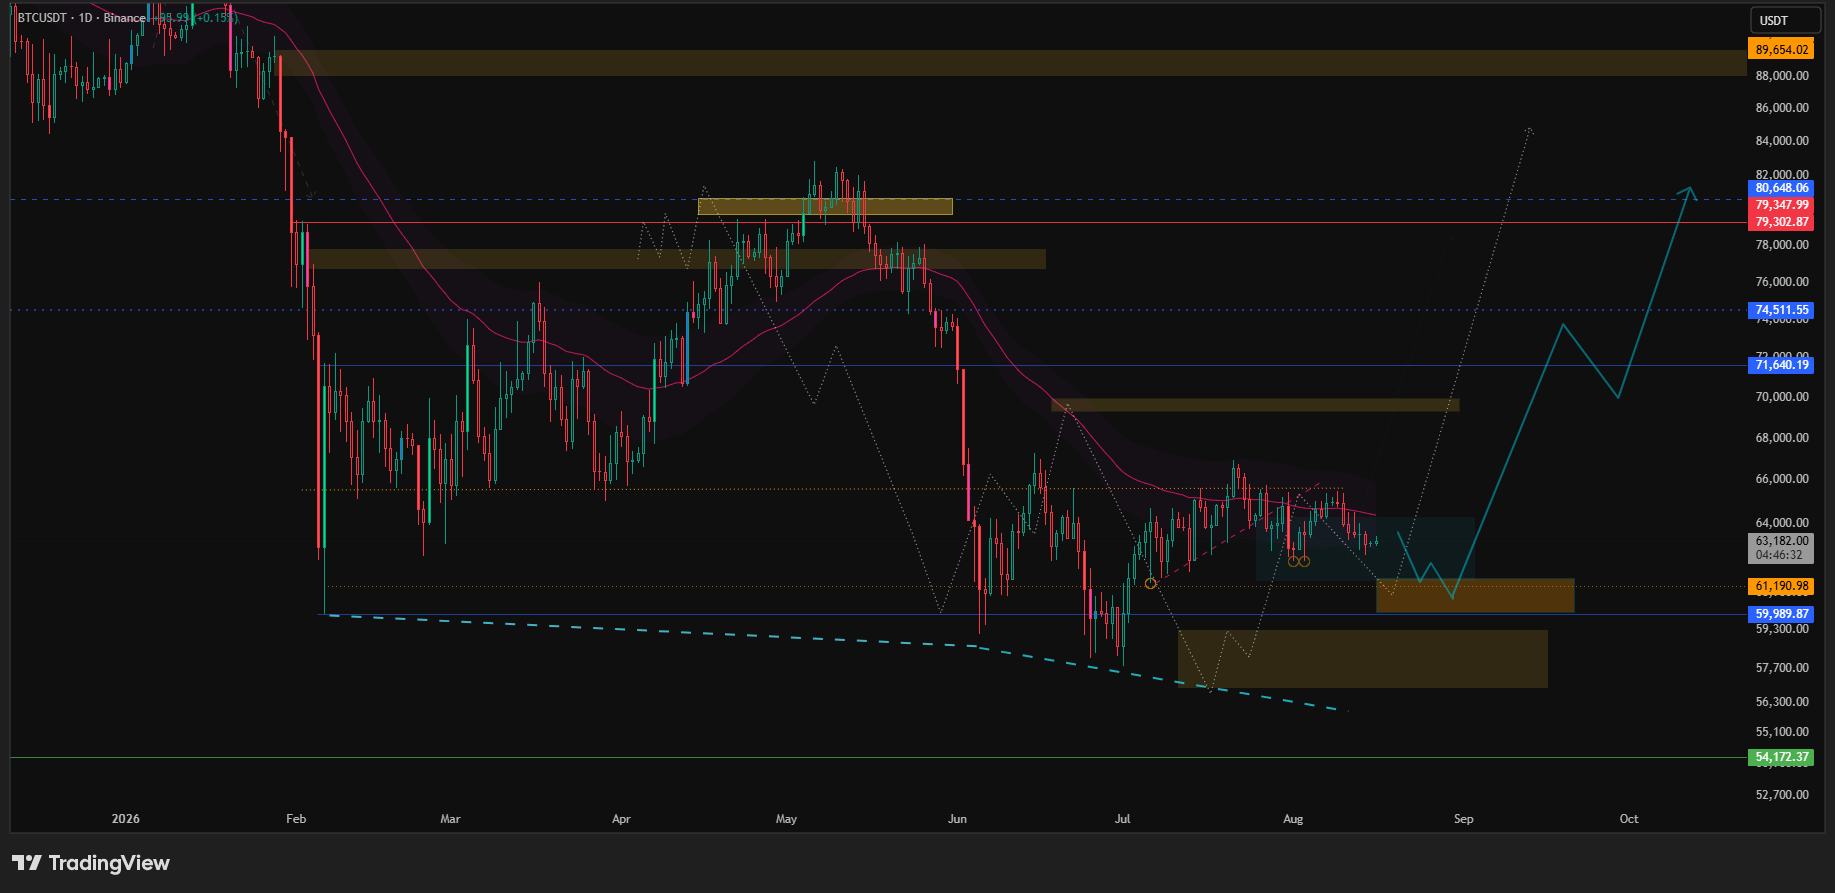Click the current price 63,182.00 label
The width and height of the screenshot is (1835, 893).
pos(1781,541)
